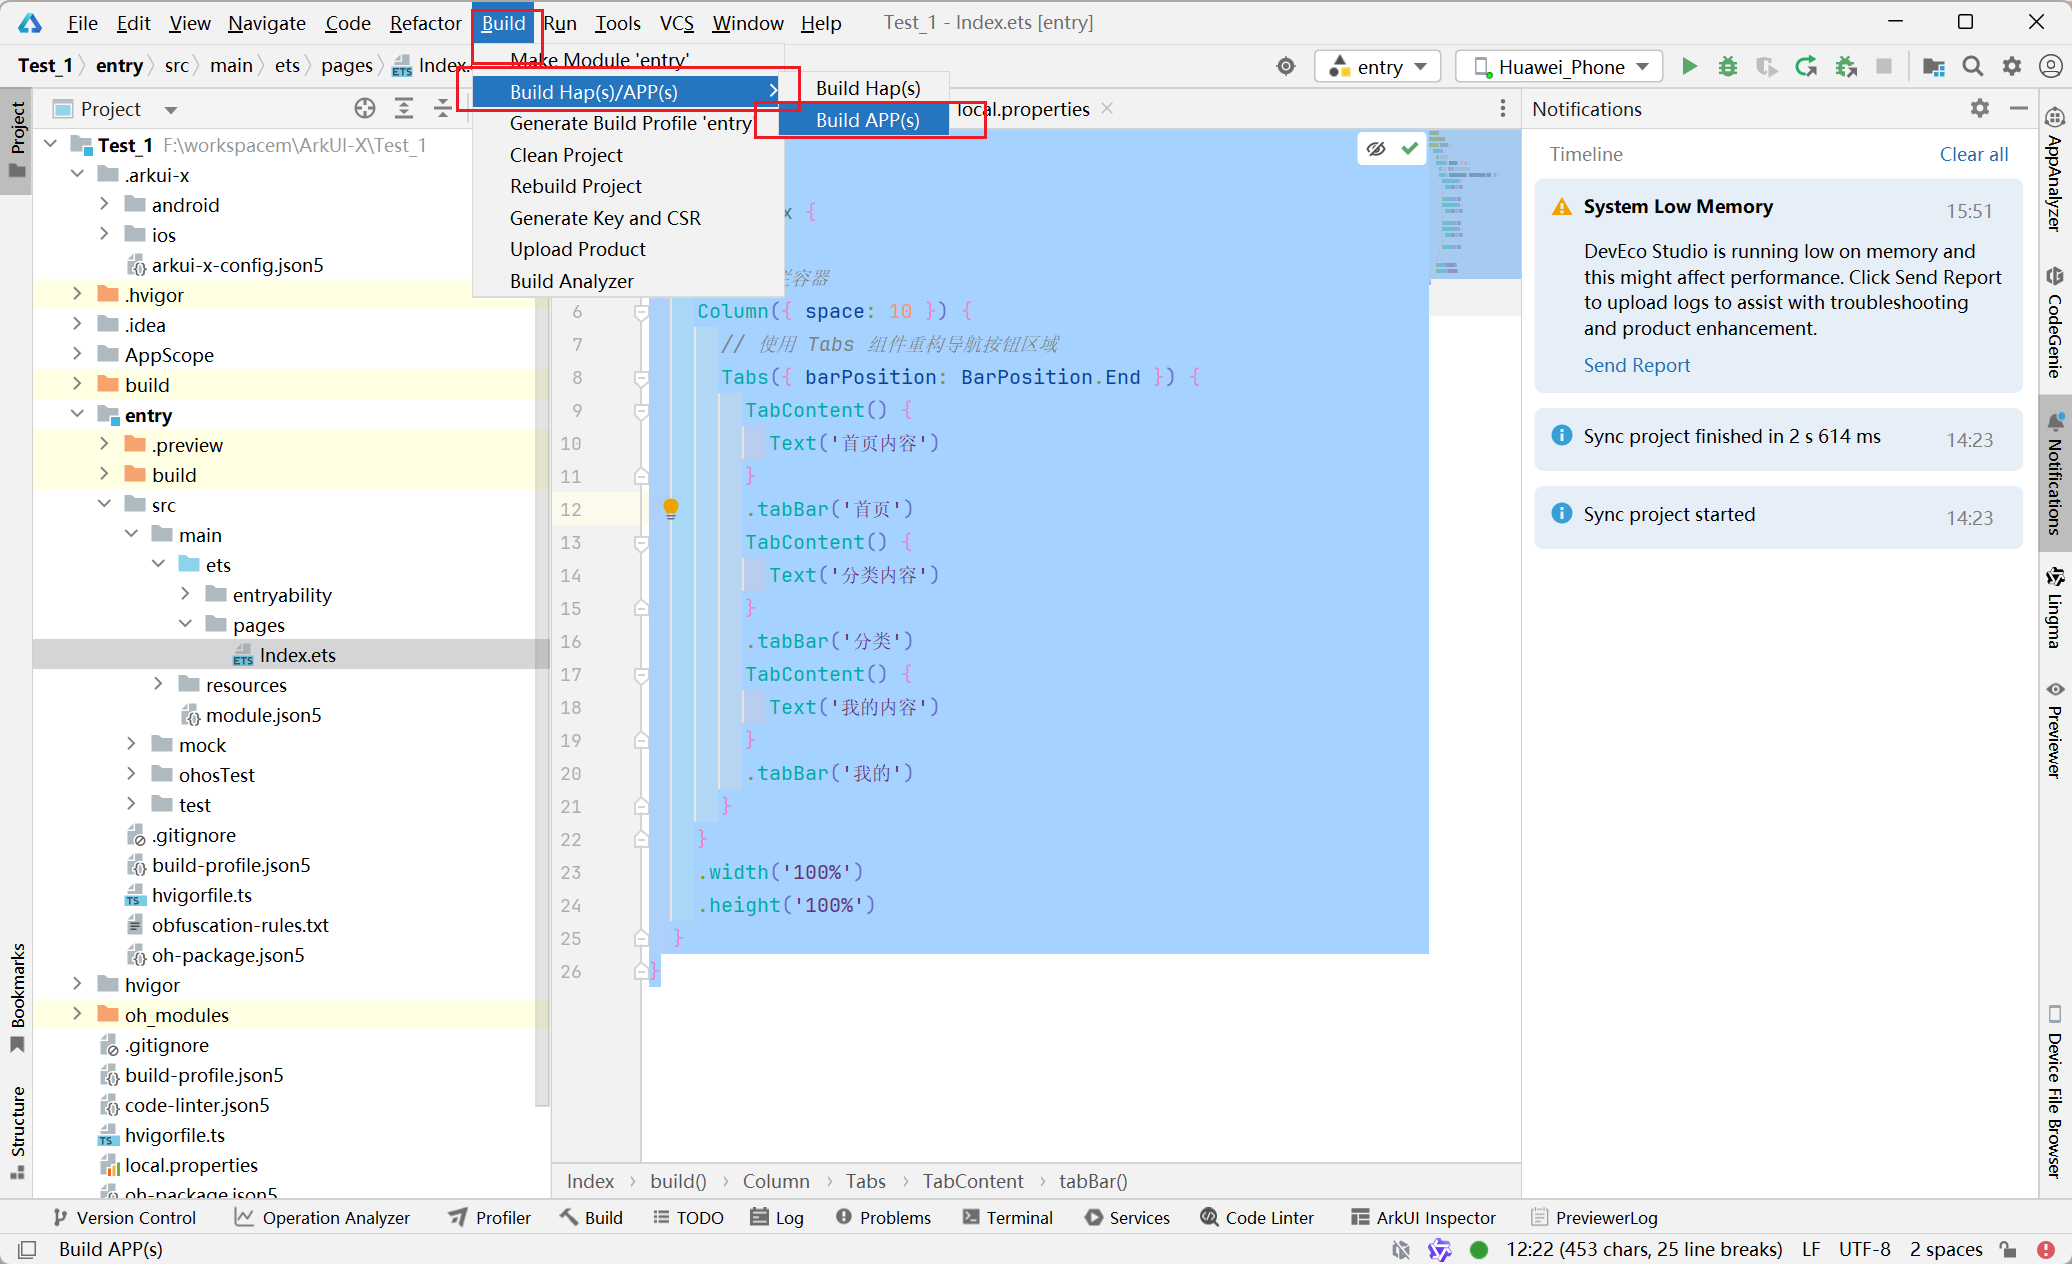
Task: Open the Terminal tool window
Action: 1008,1217
